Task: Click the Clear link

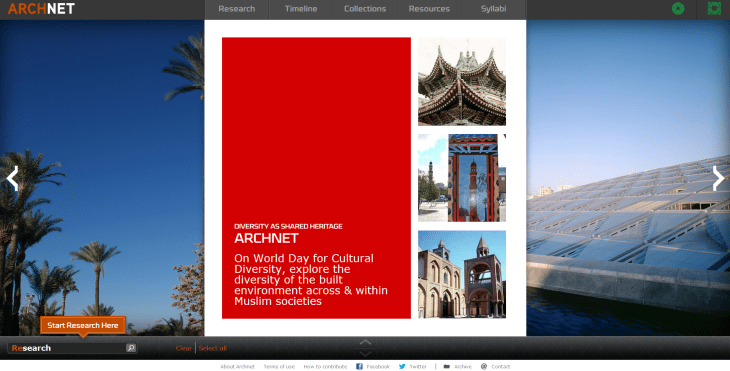Action: coord(183,348)
